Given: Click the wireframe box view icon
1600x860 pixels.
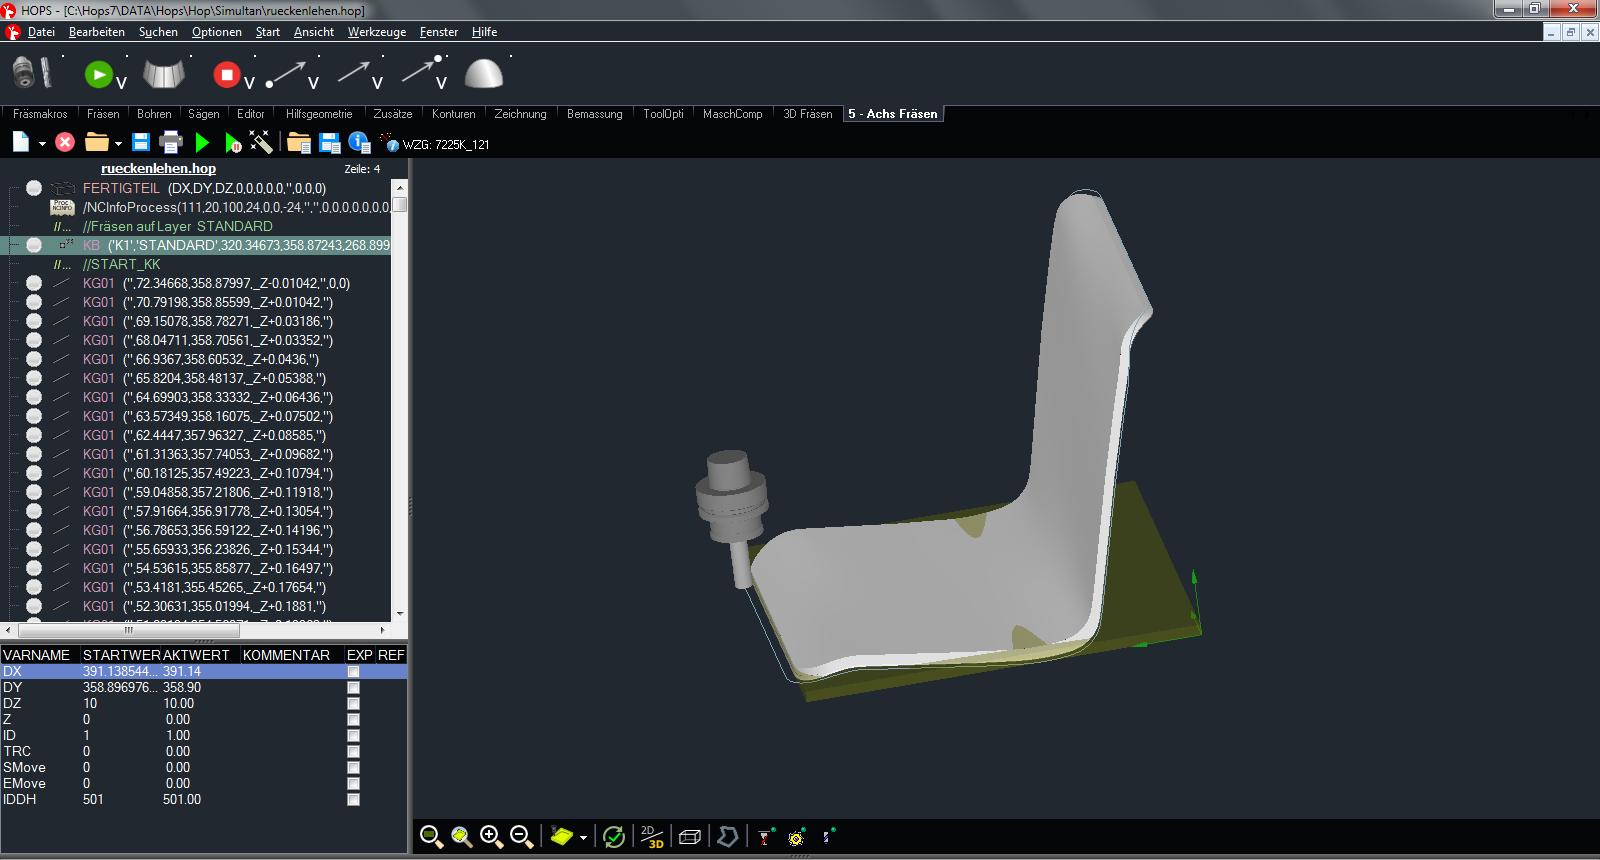Looking at the screenshot, I should click(x=689, y=837).
